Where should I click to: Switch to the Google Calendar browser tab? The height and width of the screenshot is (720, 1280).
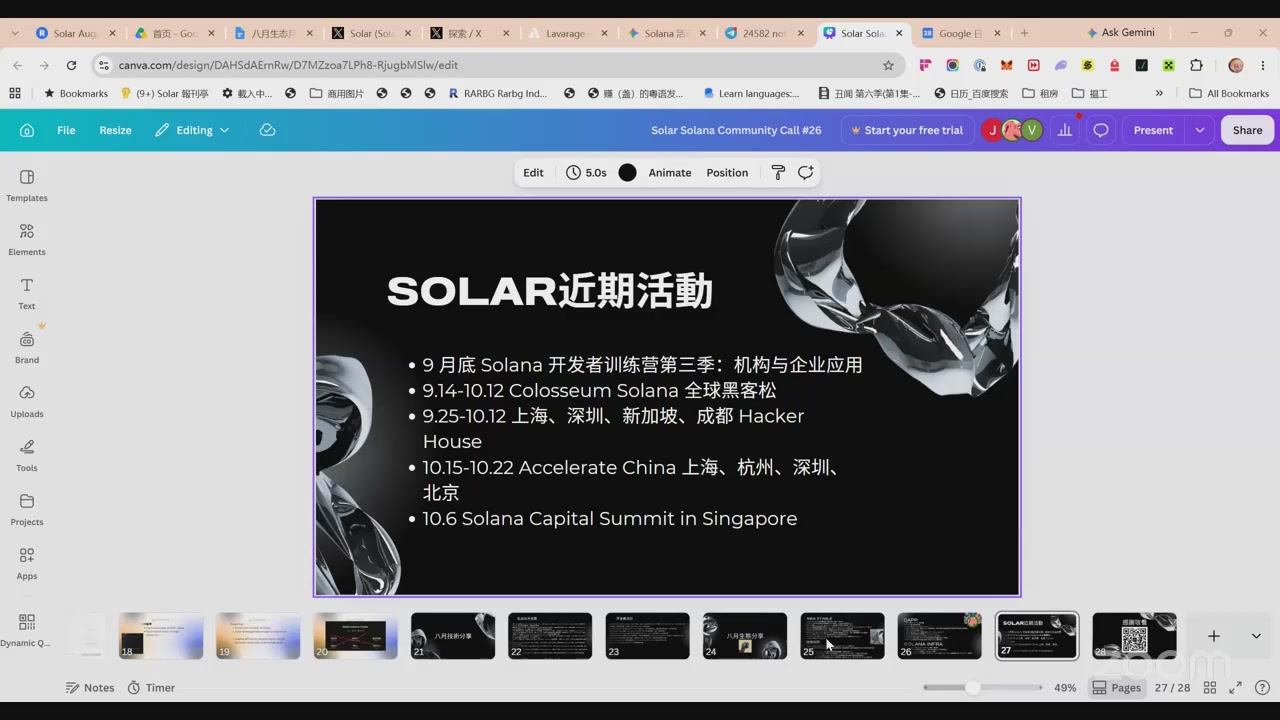coord(961,33)
